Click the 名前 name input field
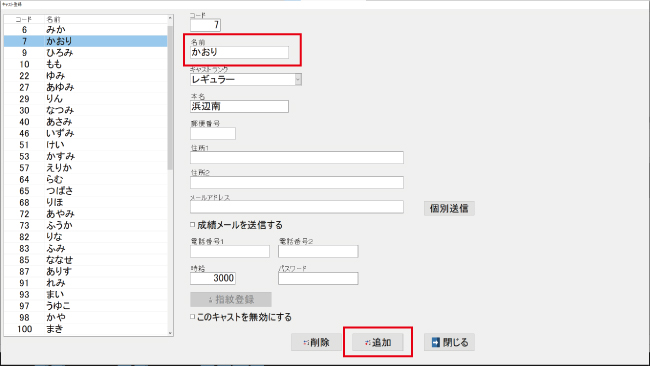Viewport: 650px width, 366px height. click(239, 52)
